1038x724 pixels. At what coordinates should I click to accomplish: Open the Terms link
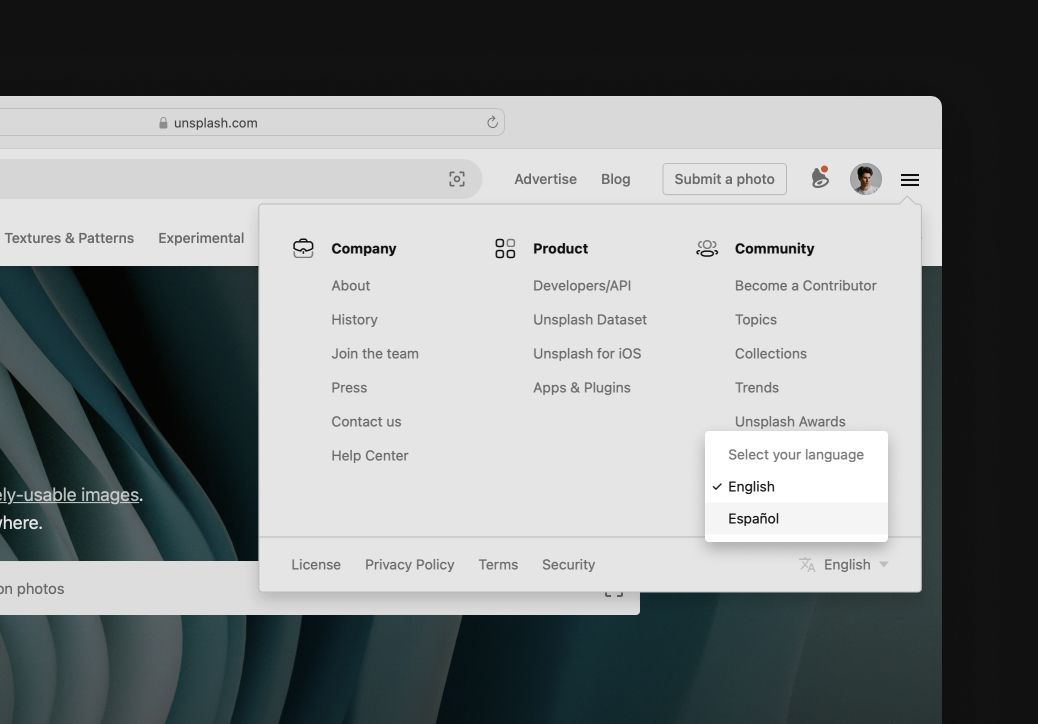[498, 565]
